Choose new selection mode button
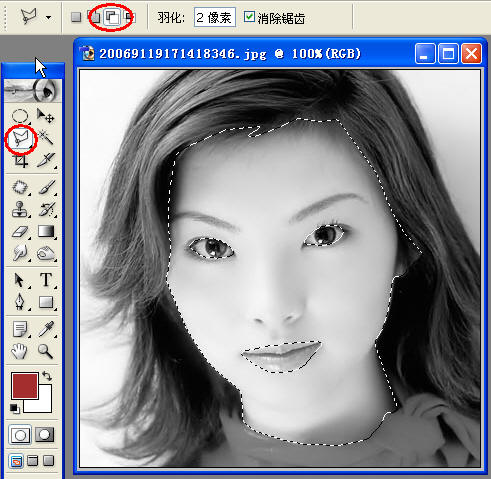The height and width of the screenshot is (479, 491). pyautogui.click(x=76, y=17)
